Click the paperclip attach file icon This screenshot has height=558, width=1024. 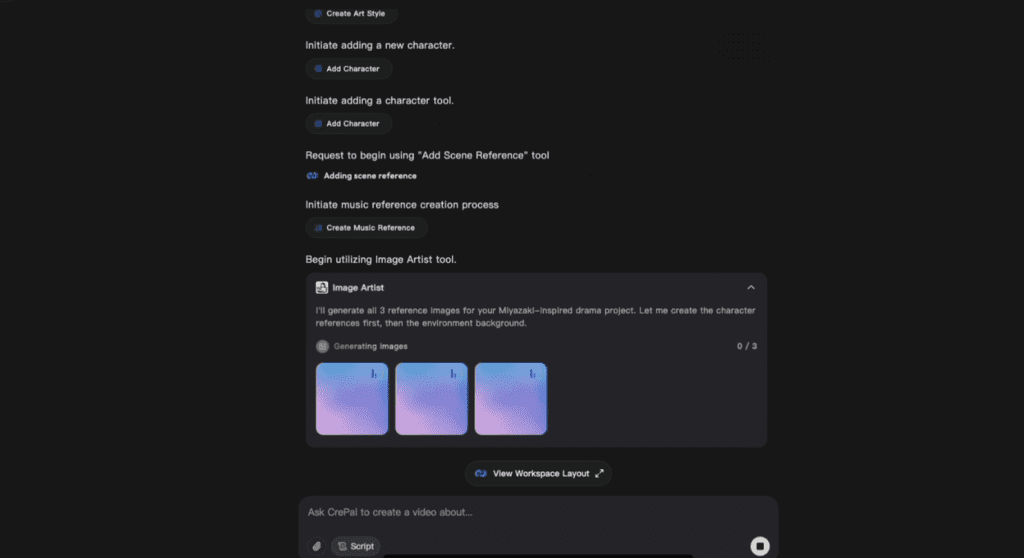tap(317, 547)
